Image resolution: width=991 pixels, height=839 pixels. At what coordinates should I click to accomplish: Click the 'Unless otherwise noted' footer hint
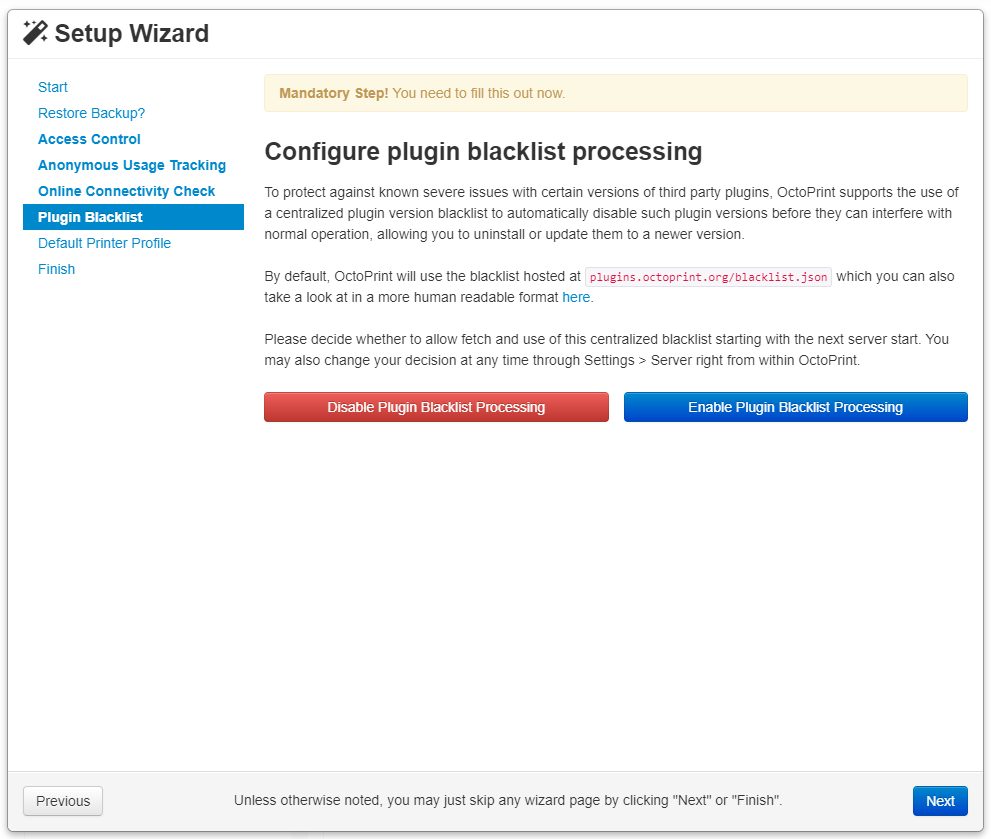tap(508, 800)
